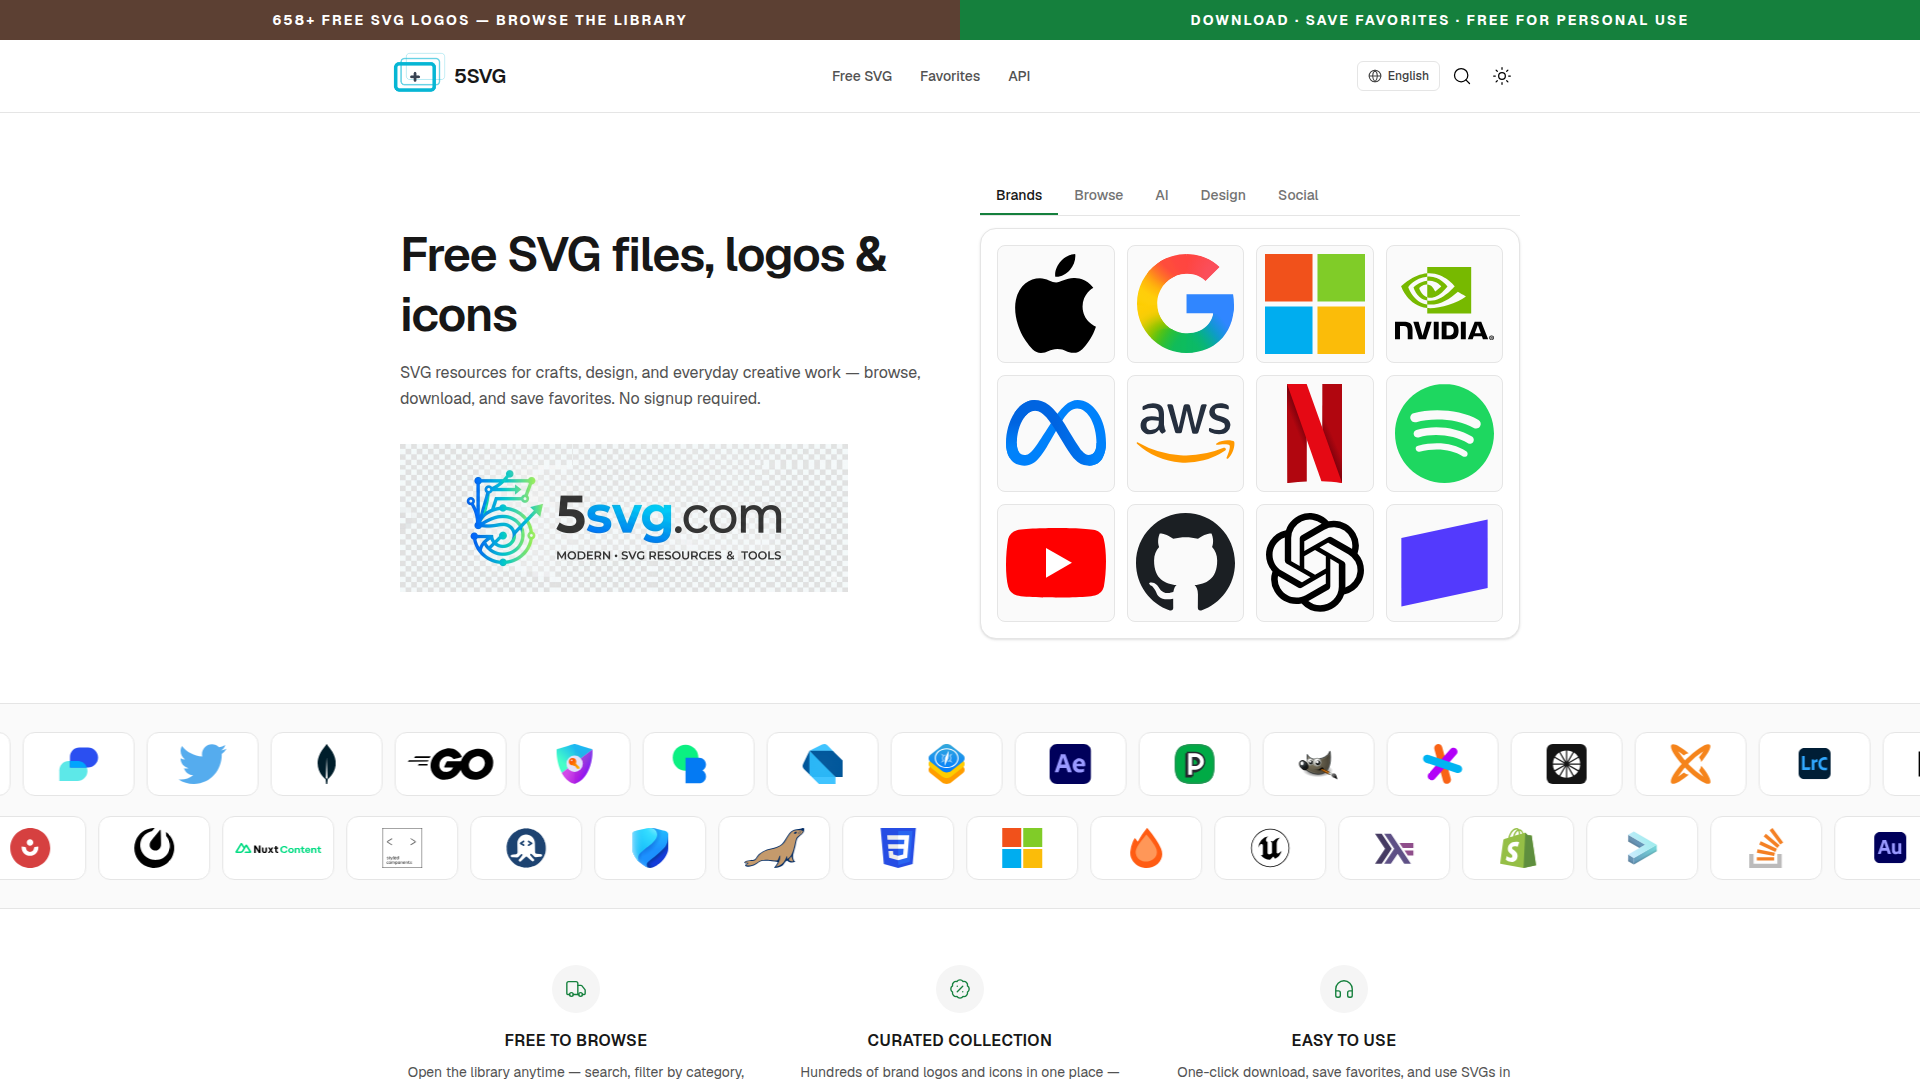Image resolution: width=1920 pixels, height=1080 pixels.
Task: Open the GitHub logo tile
Action: coord(1185,563)
